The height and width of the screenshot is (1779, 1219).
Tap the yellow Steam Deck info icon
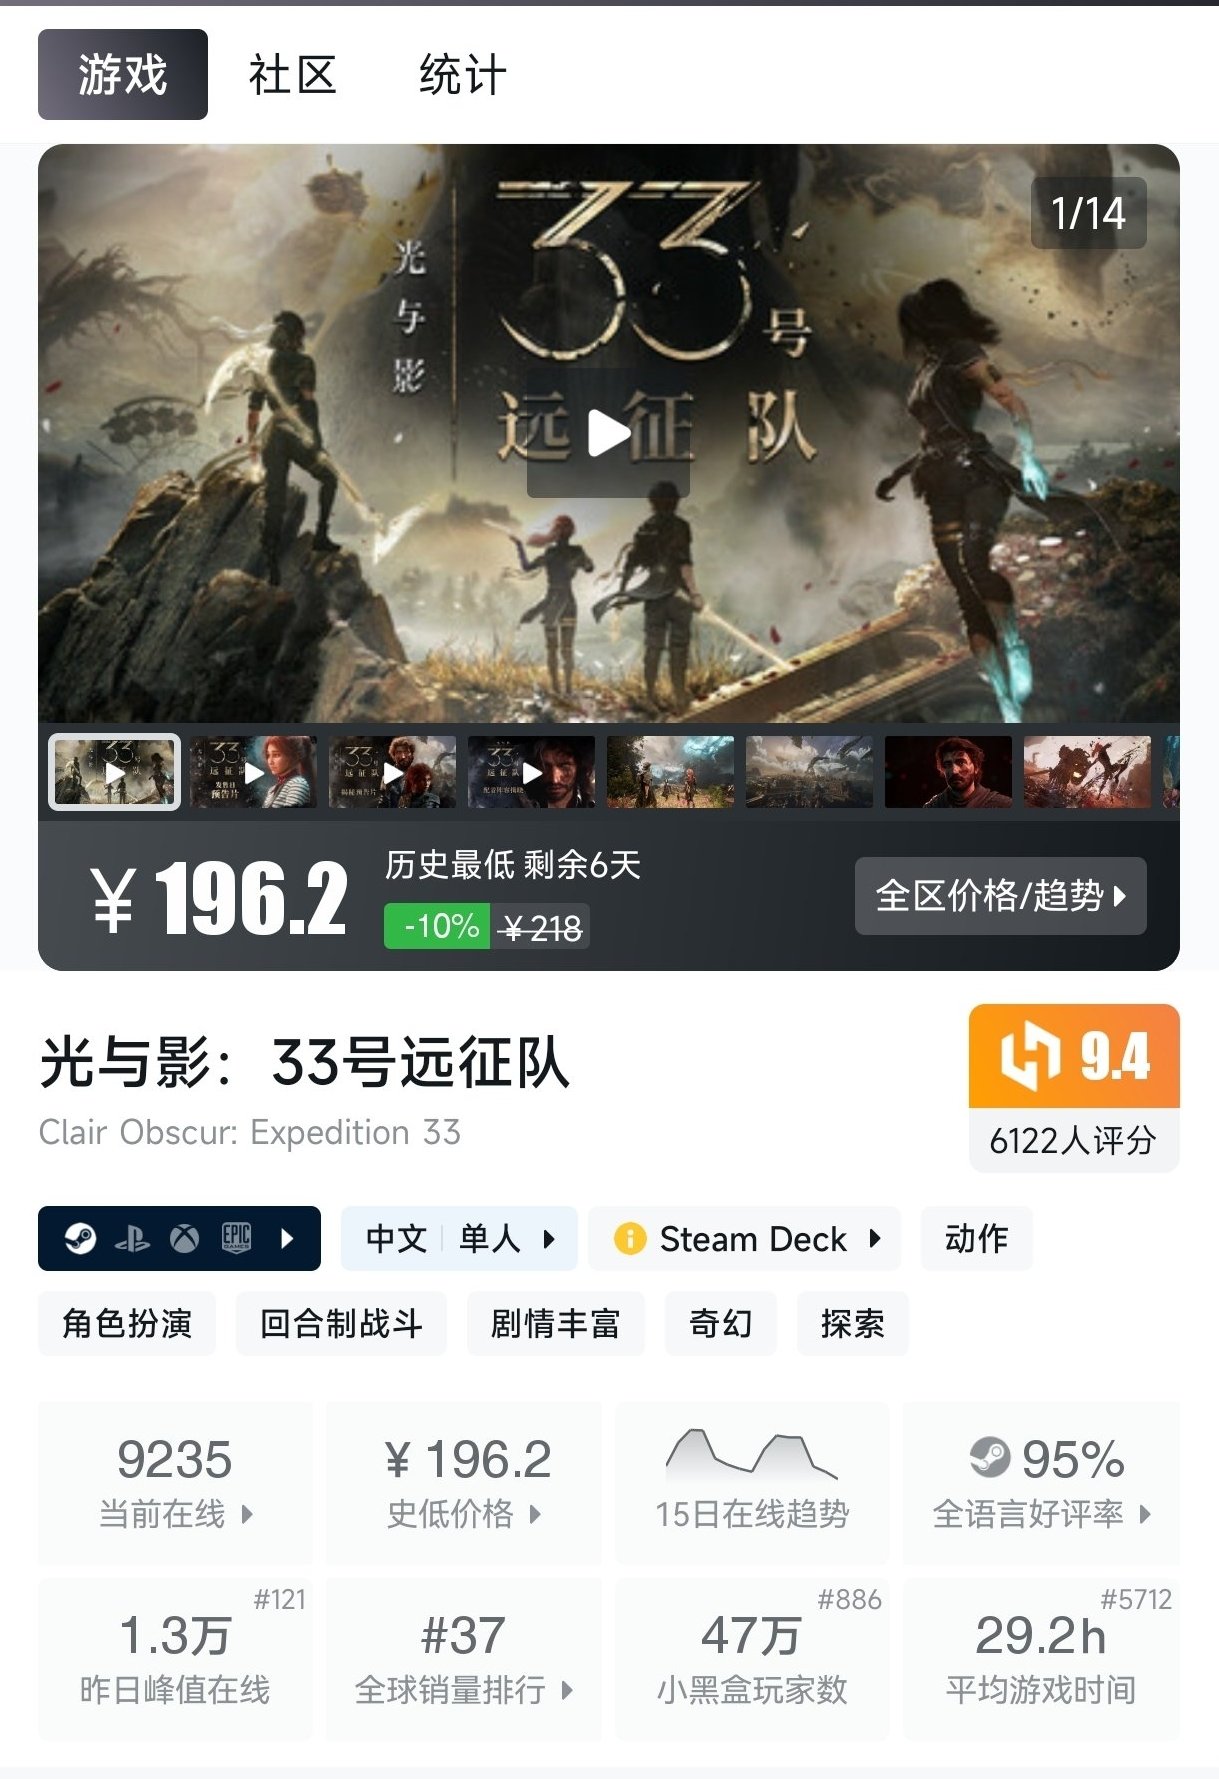(x=630, y=1239)
